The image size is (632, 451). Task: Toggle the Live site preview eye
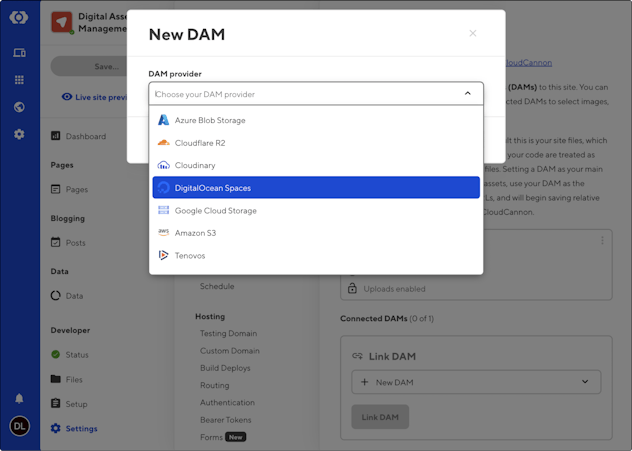point(67,97)
